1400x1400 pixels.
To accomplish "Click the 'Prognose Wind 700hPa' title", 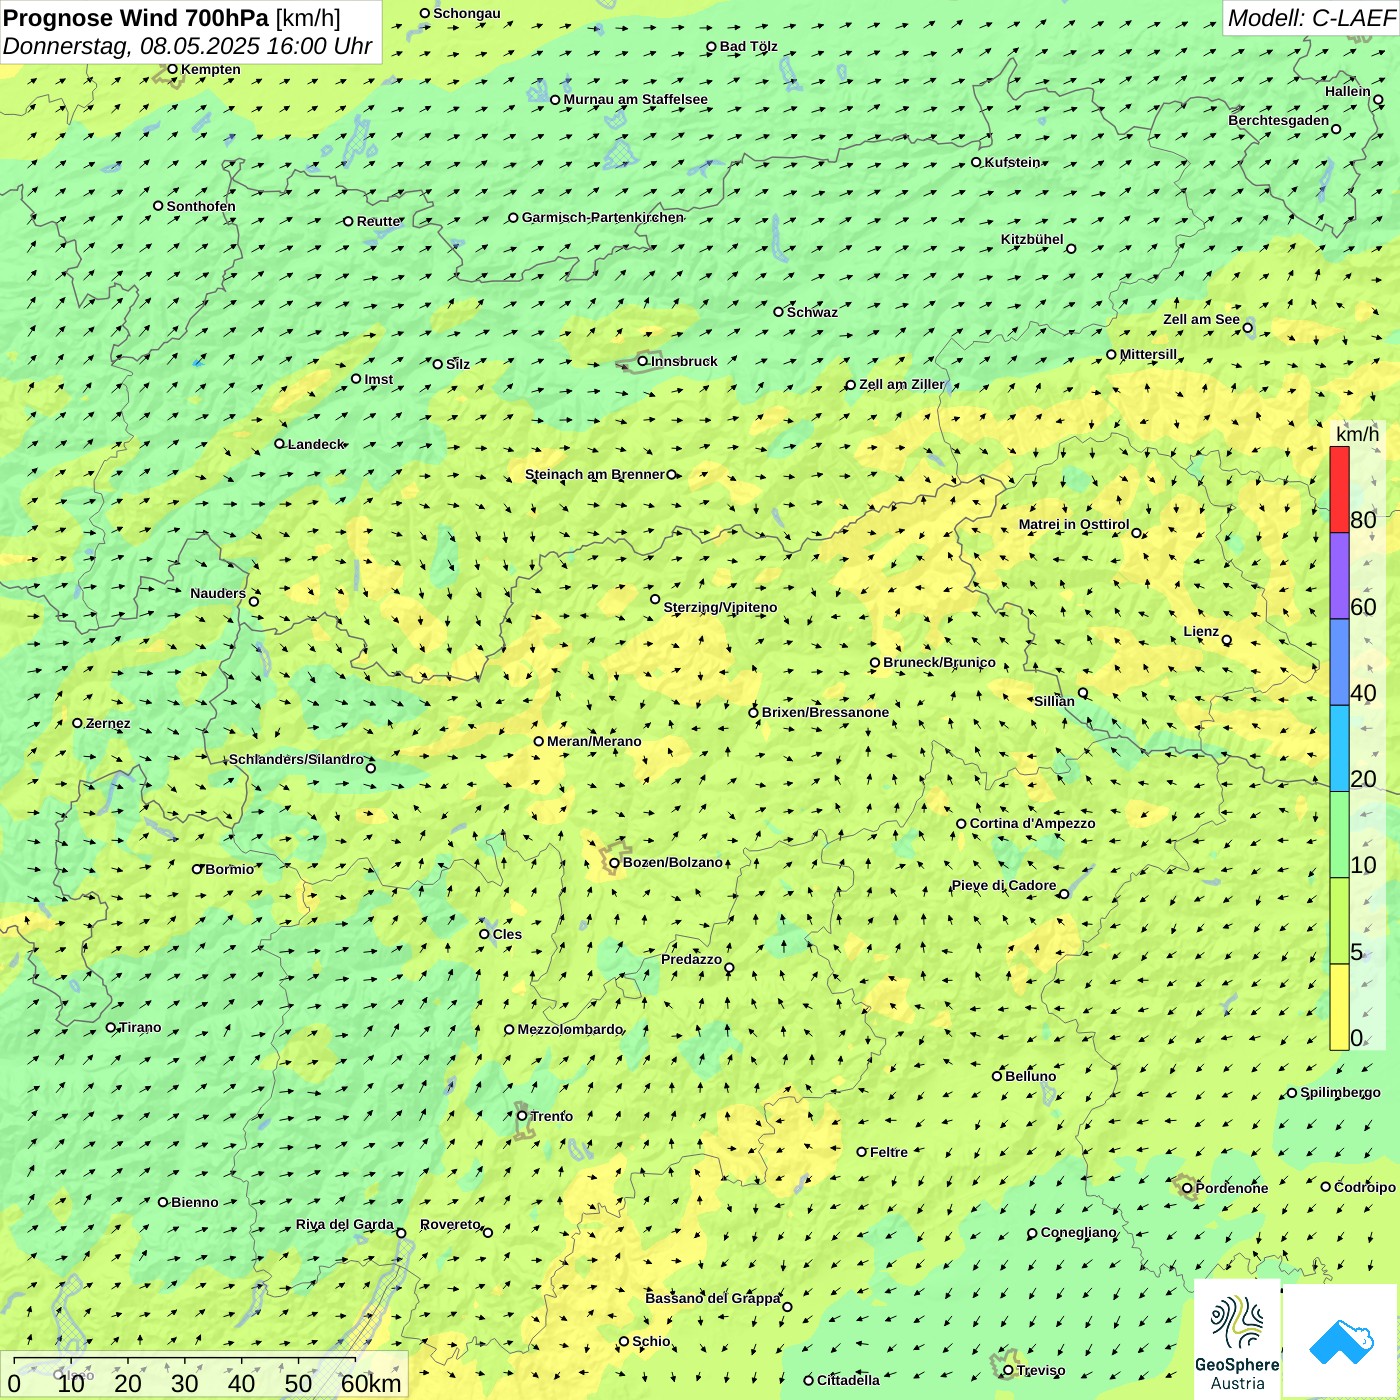I will pyautogui.click(x=136, y=17).
